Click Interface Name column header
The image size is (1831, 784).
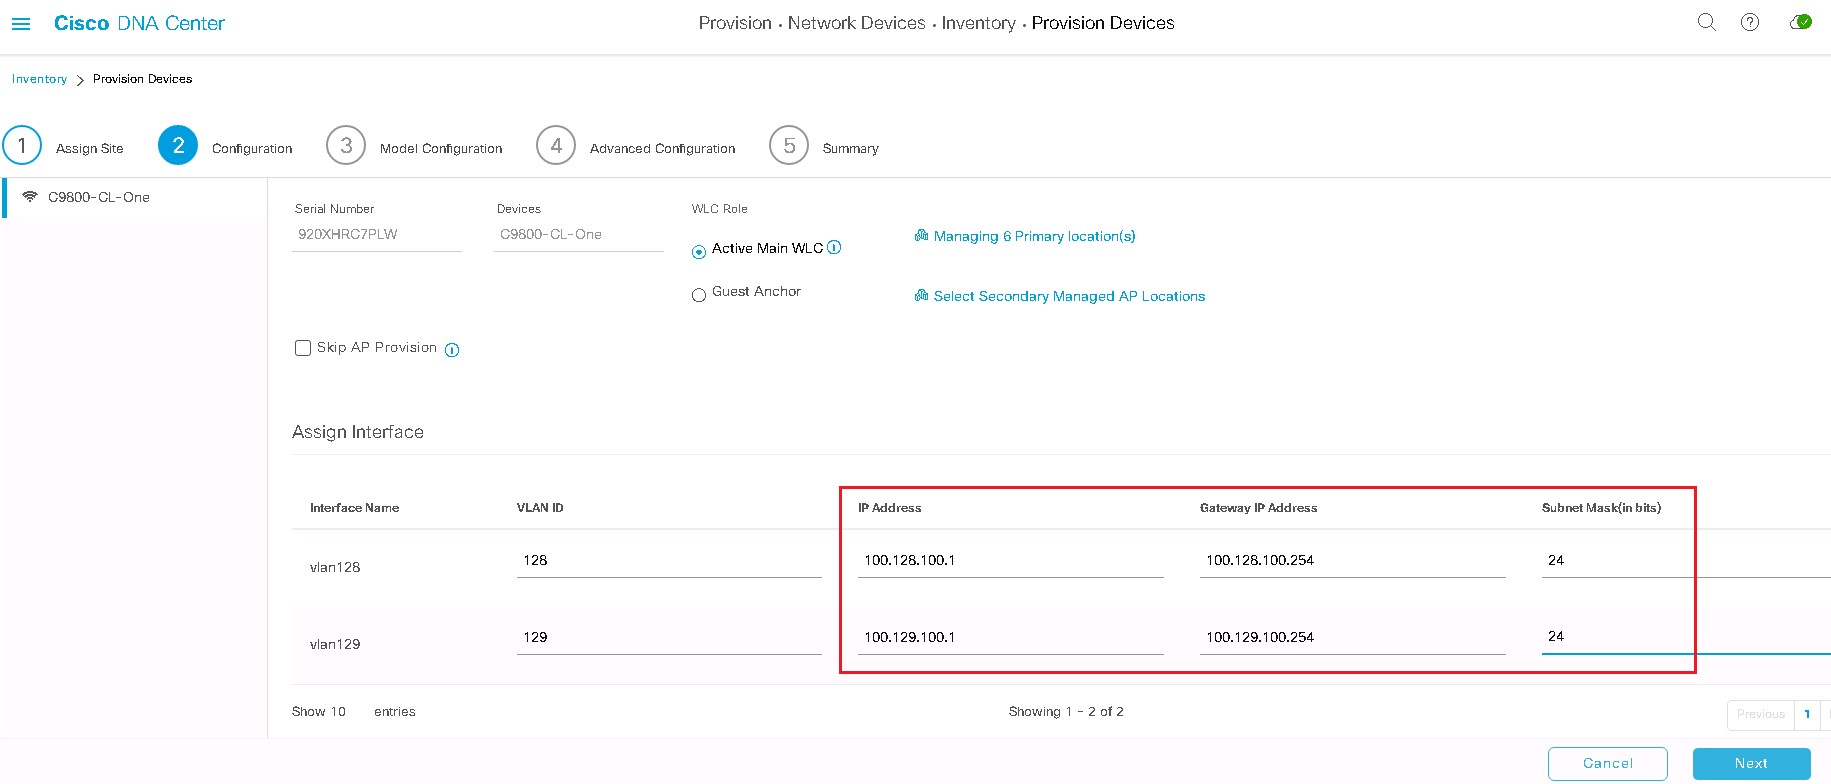coord(354,508)
